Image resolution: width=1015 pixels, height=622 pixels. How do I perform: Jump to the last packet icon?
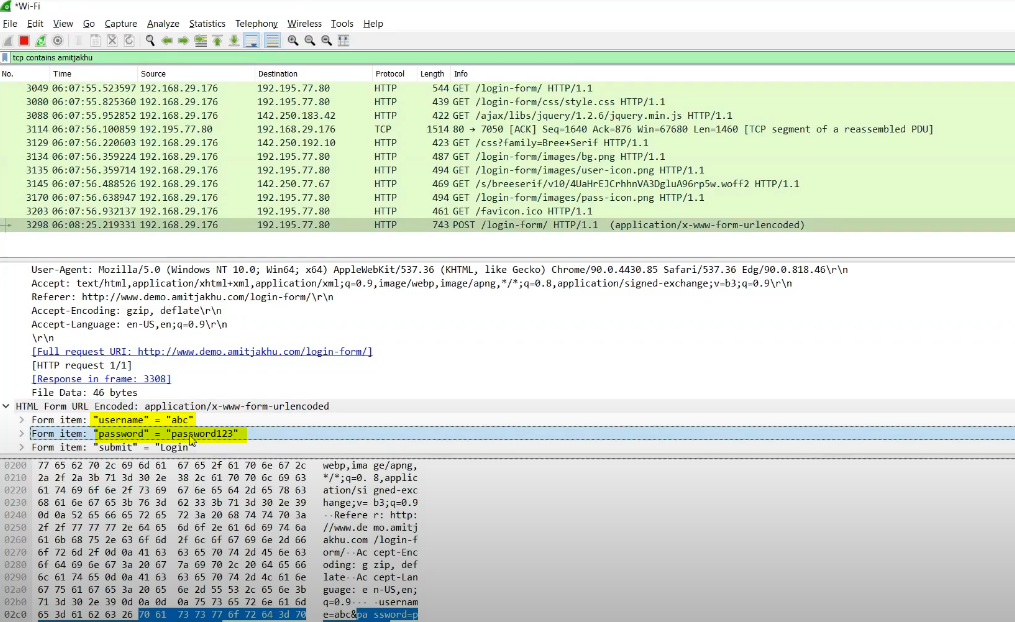[x=234, y=41]
